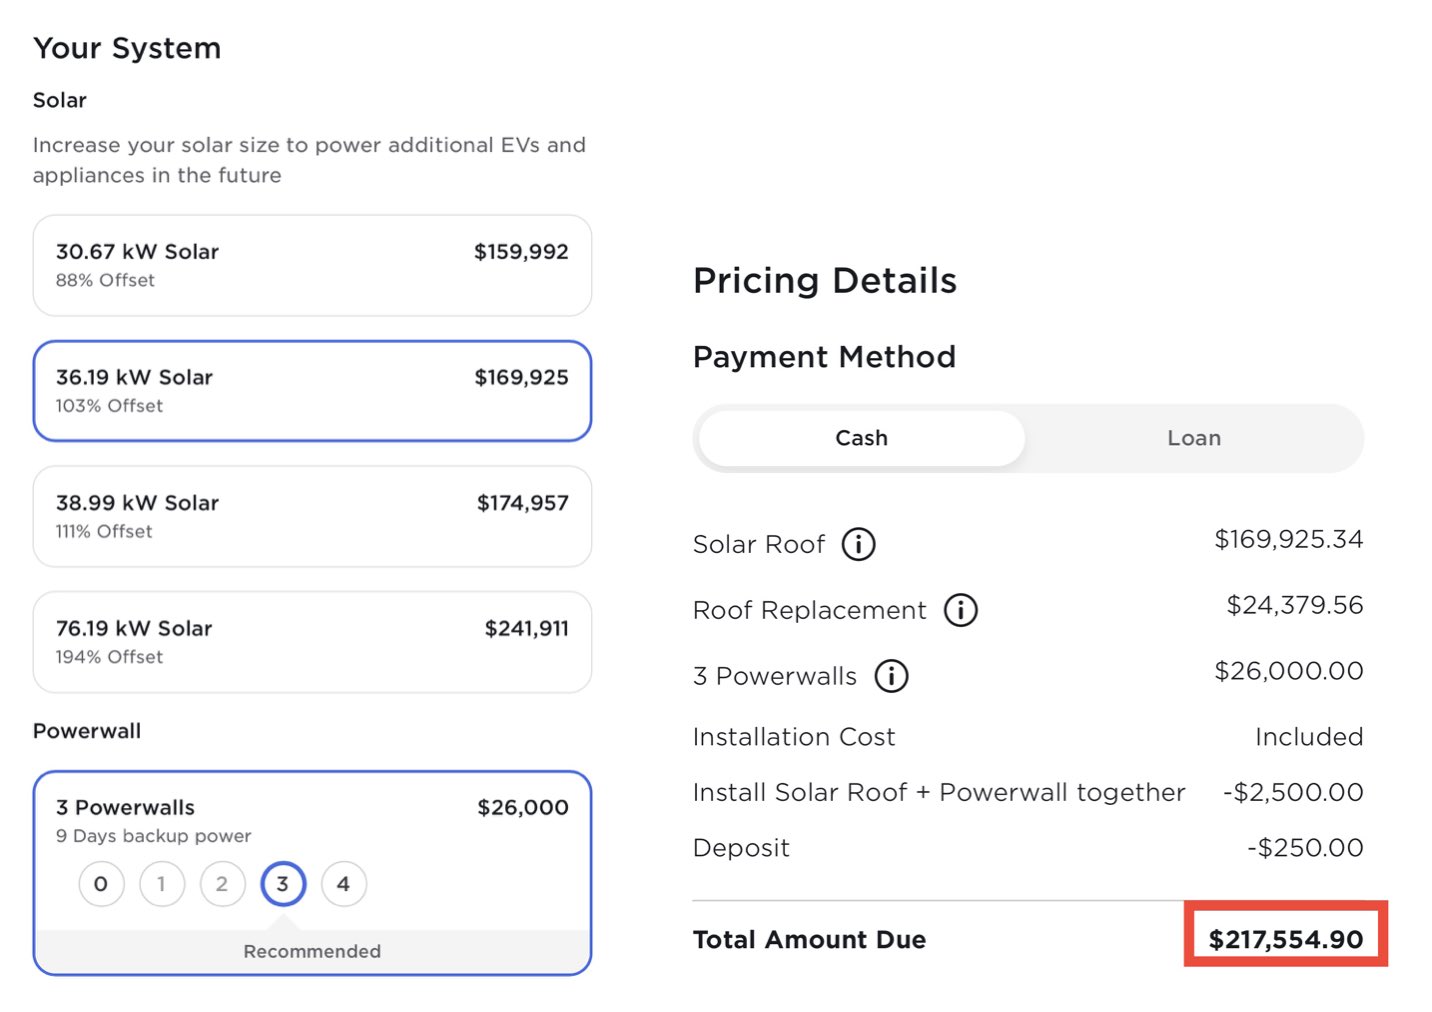Select Cash payment method

861,438
